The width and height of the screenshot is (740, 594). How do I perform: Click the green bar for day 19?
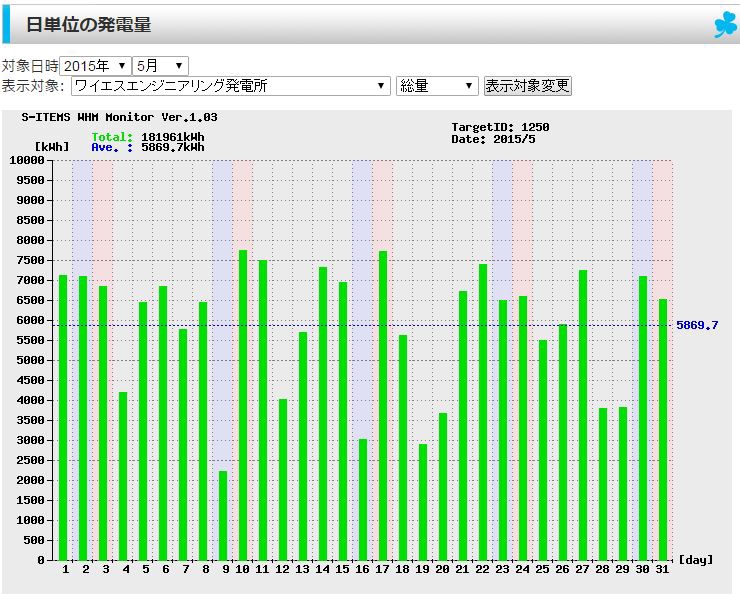tap(423, 502)
